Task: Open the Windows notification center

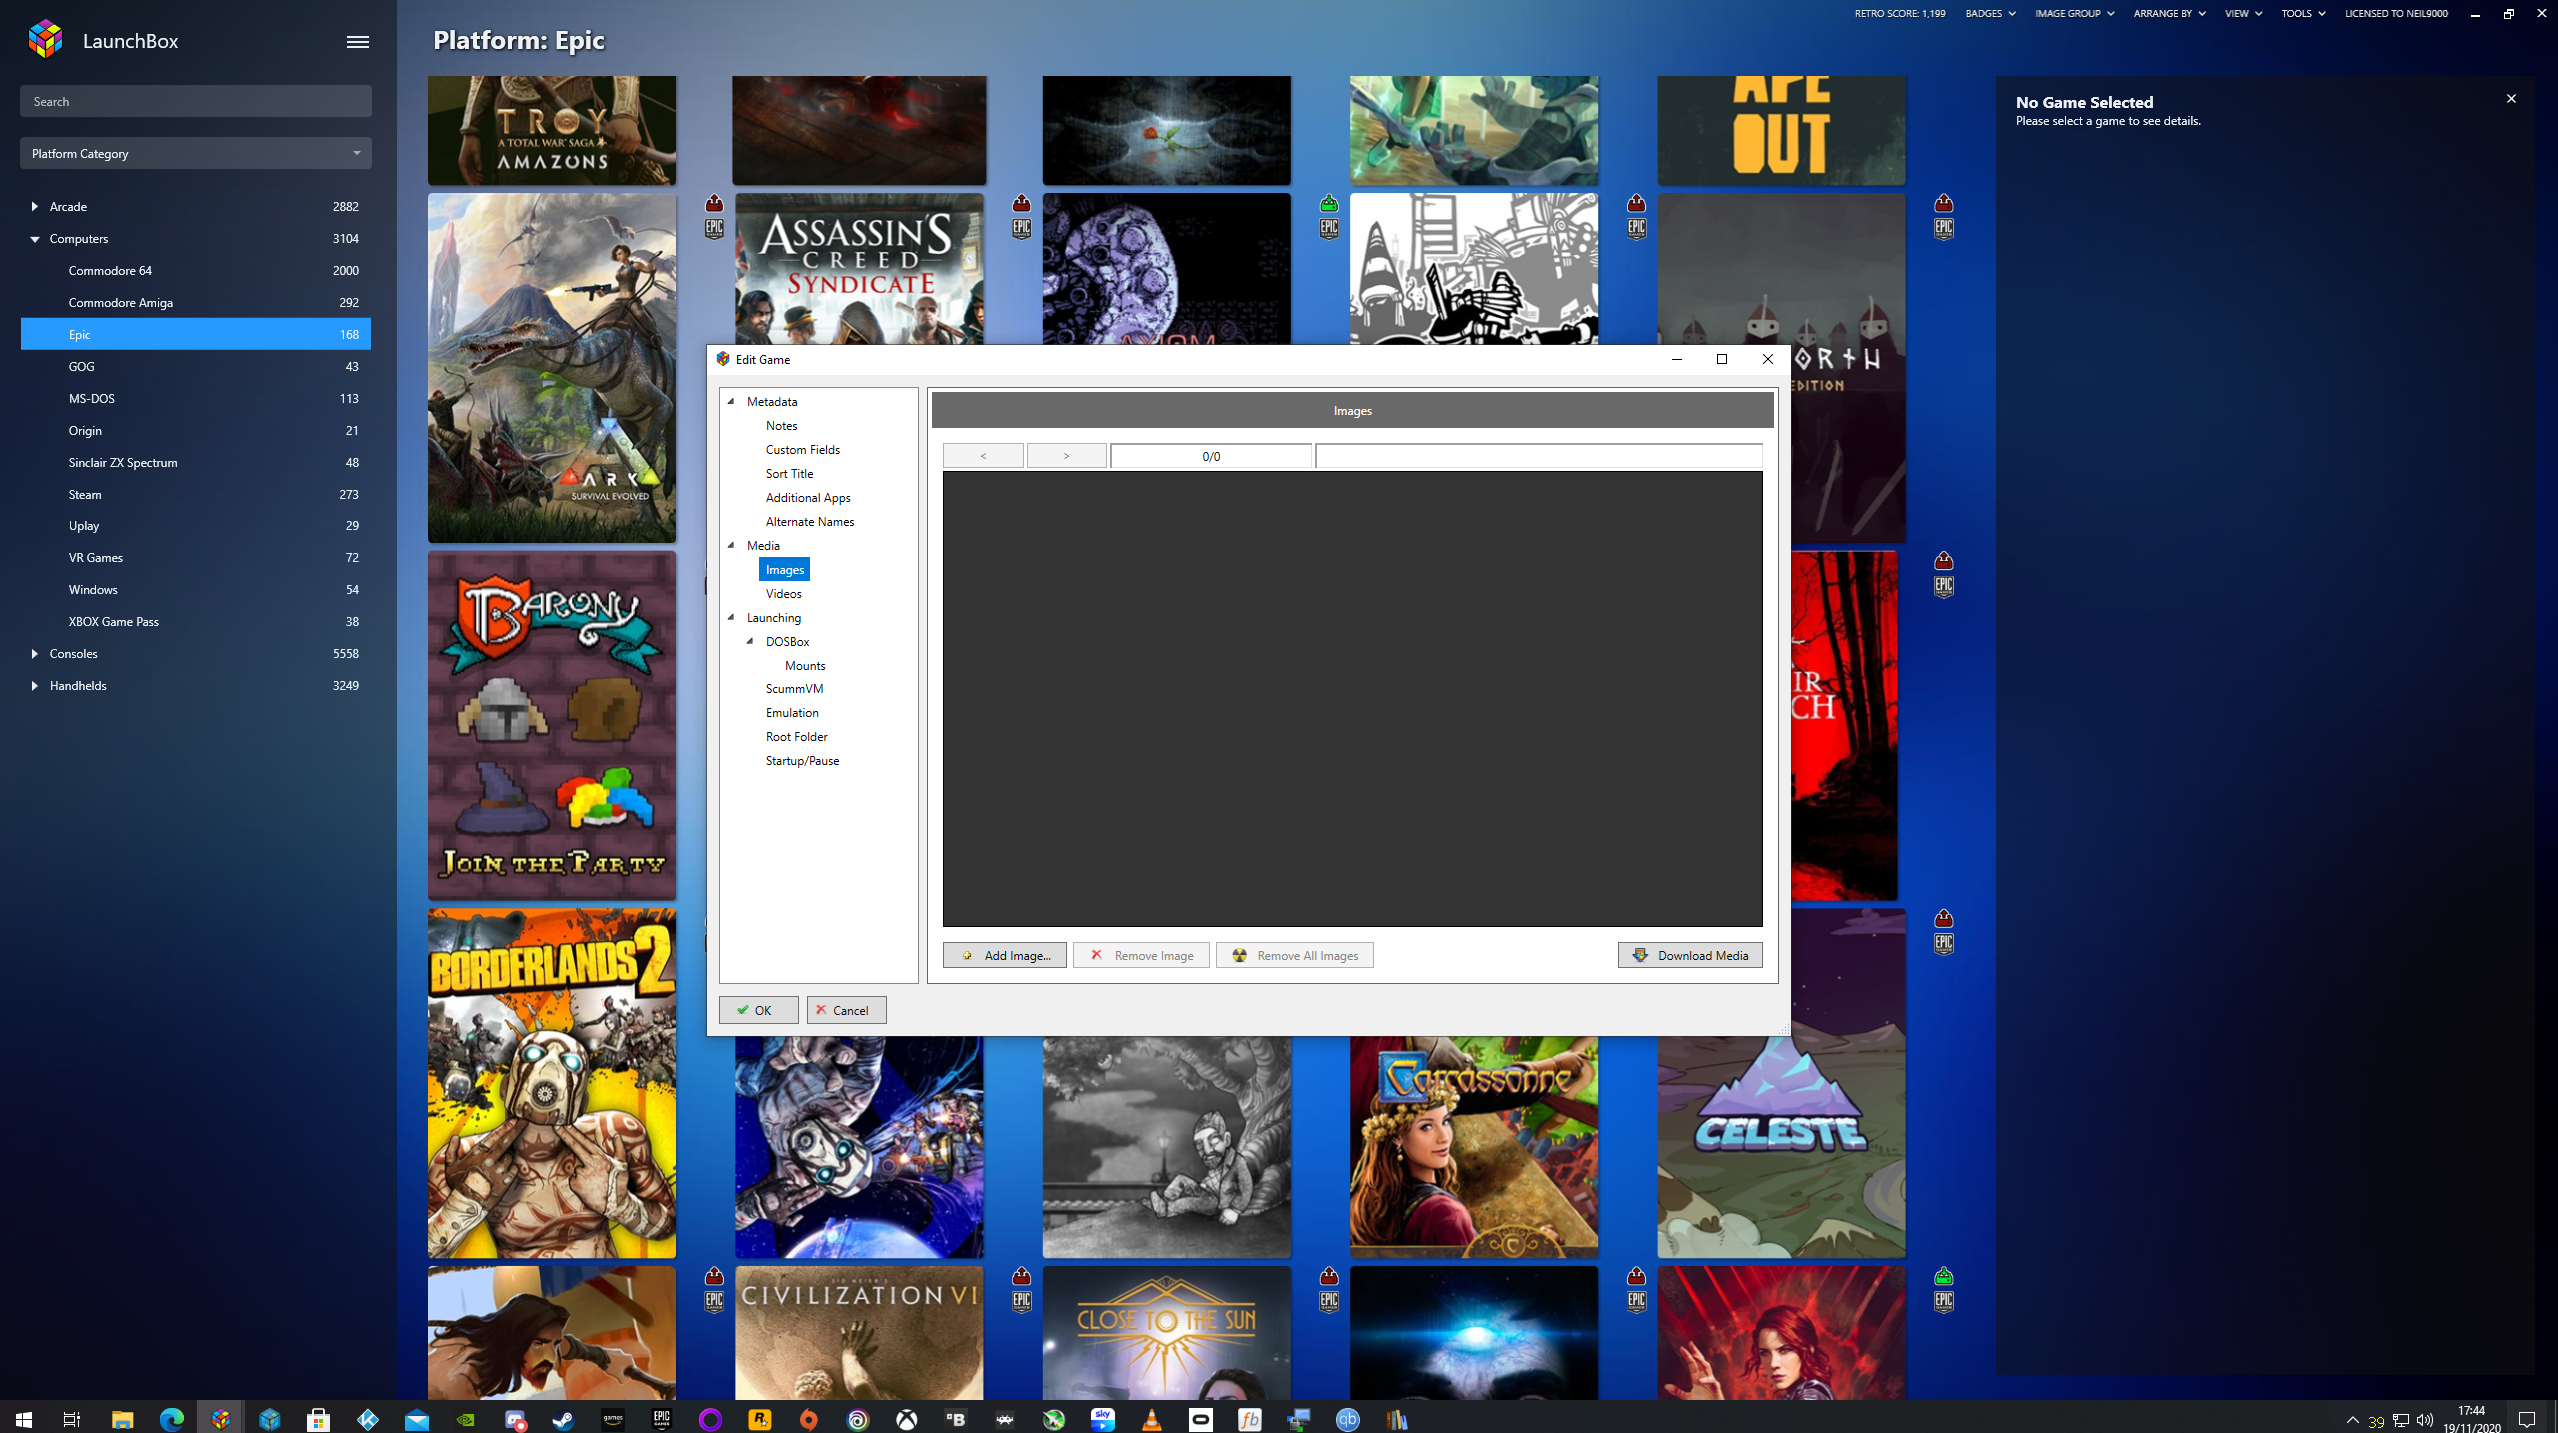Action: [x=2527, y=1419]
